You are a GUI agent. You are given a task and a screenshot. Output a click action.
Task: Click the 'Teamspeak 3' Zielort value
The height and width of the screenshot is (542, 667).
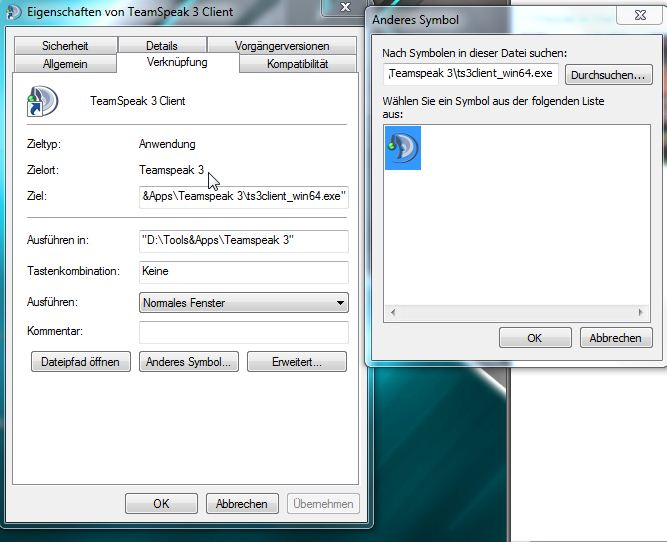click(x=171, y=170)
